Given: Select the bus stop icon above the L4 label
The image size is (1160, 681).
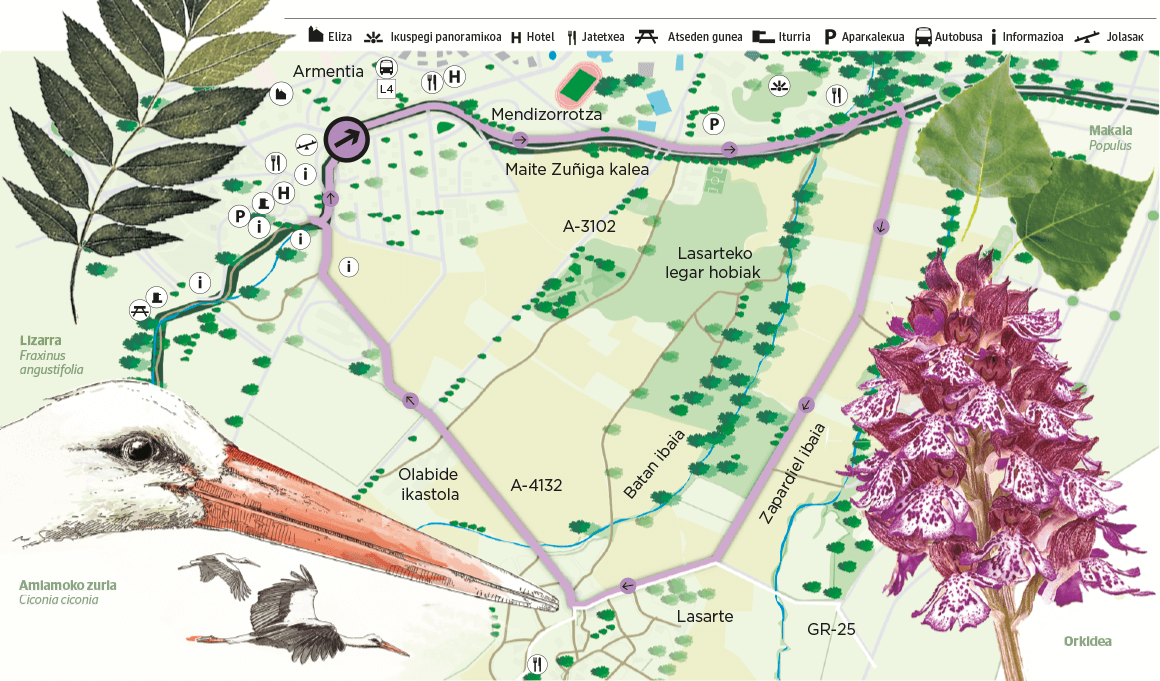Looking at the screenshot, I should pyautogui.click(x=386, y=69).
